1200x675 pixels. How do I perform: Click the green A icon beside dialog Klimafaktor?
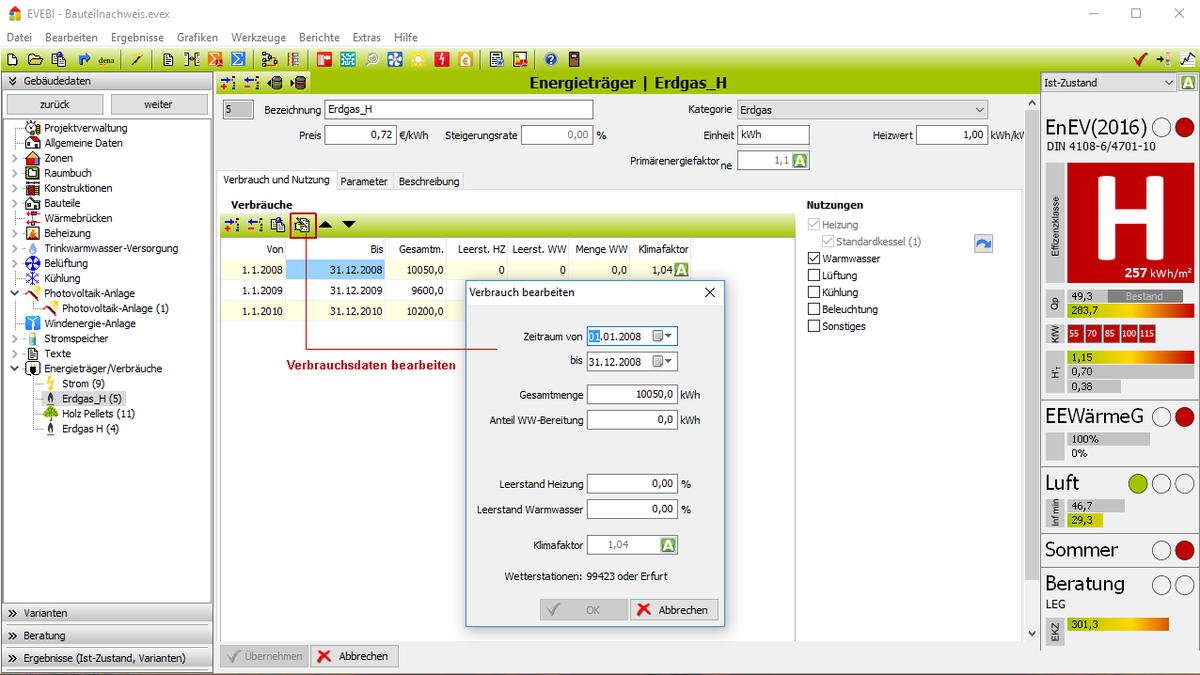[x=669, y=545]
